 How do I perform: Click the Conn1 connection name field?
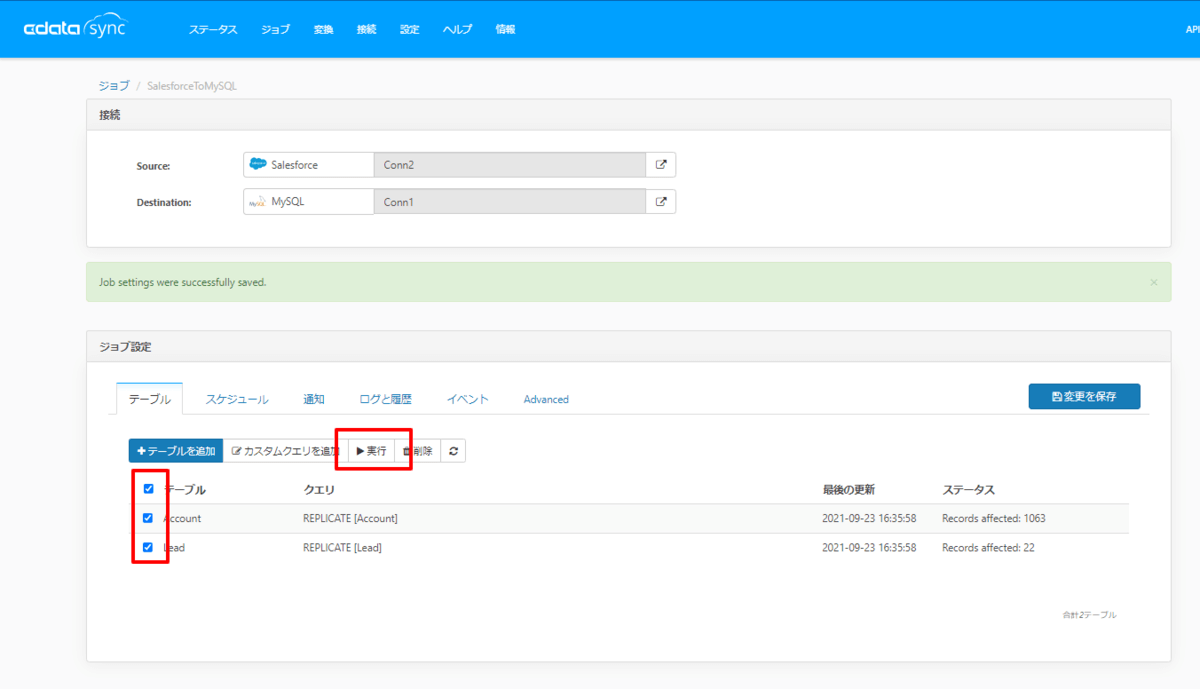coord(510,201)
